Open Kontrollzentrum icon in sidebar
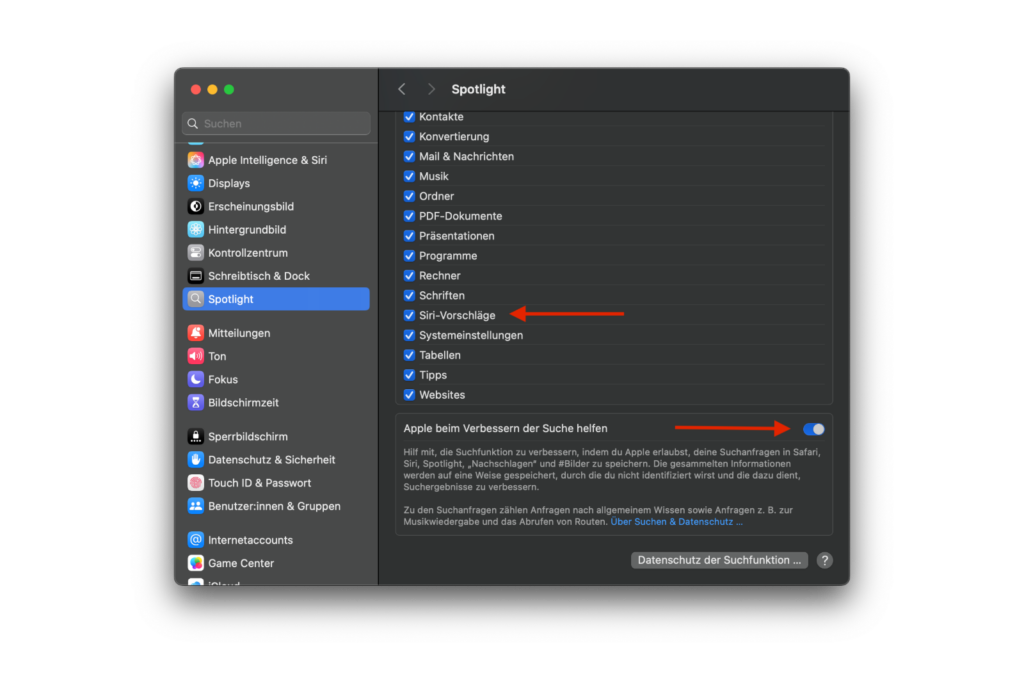This screenshot has height=683, width=1024. [196, 253]
